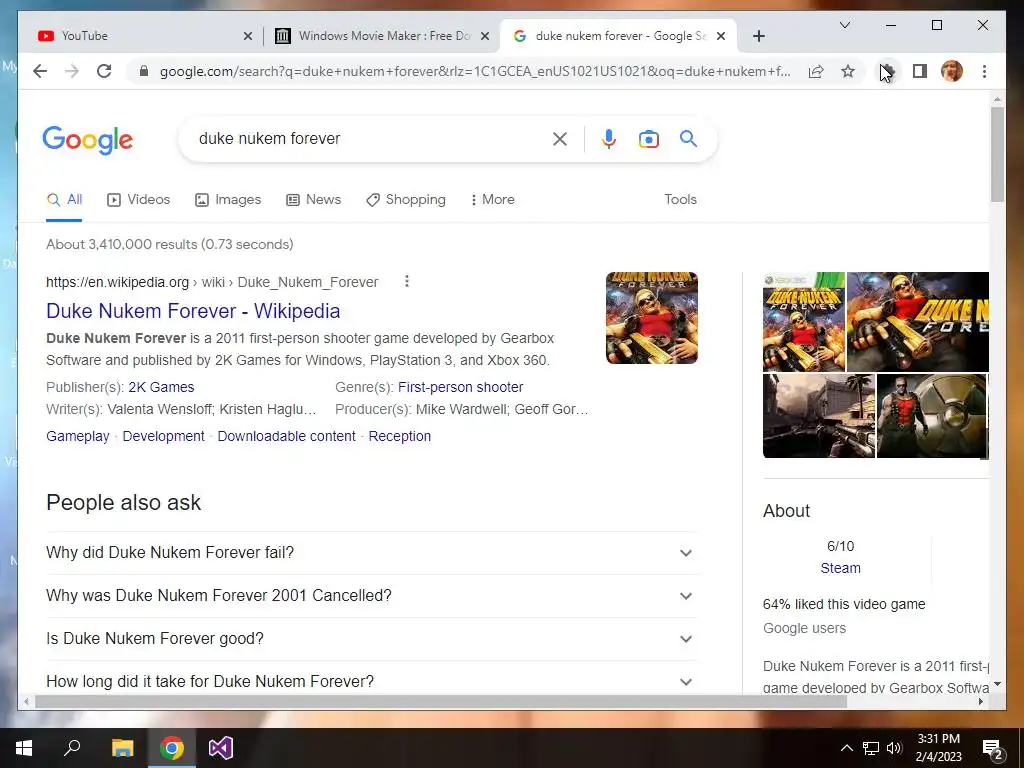Image resolution: width=1024 pixels, height=768 pixels.
Task: Bookmark this page with the star icon
Action: [848, 71]
